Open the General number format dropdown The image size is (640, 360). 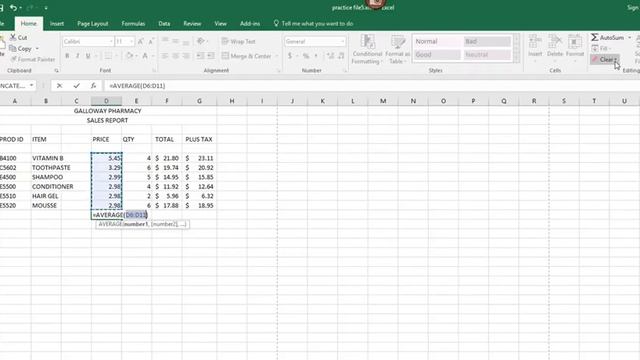[x=342, y=41]
